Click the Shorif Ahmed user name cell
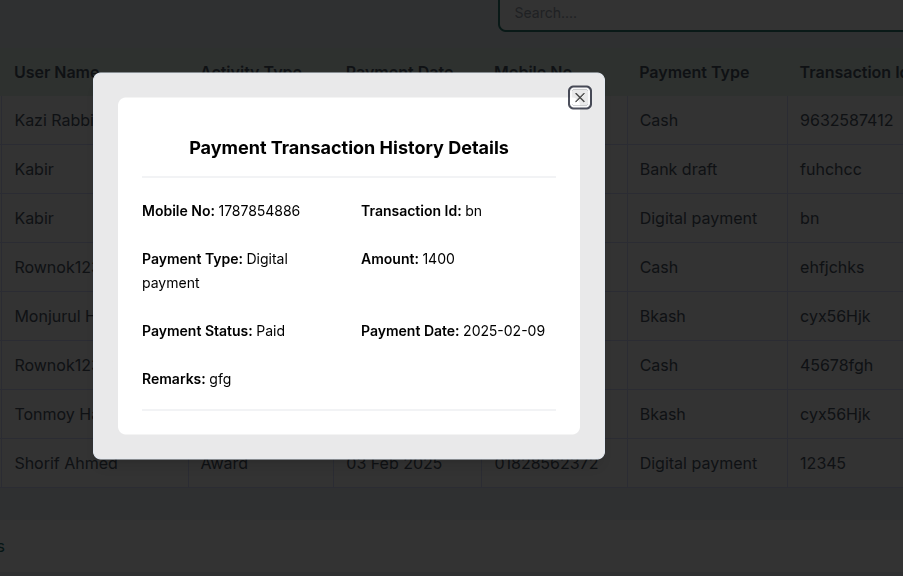 pos(66,463)
